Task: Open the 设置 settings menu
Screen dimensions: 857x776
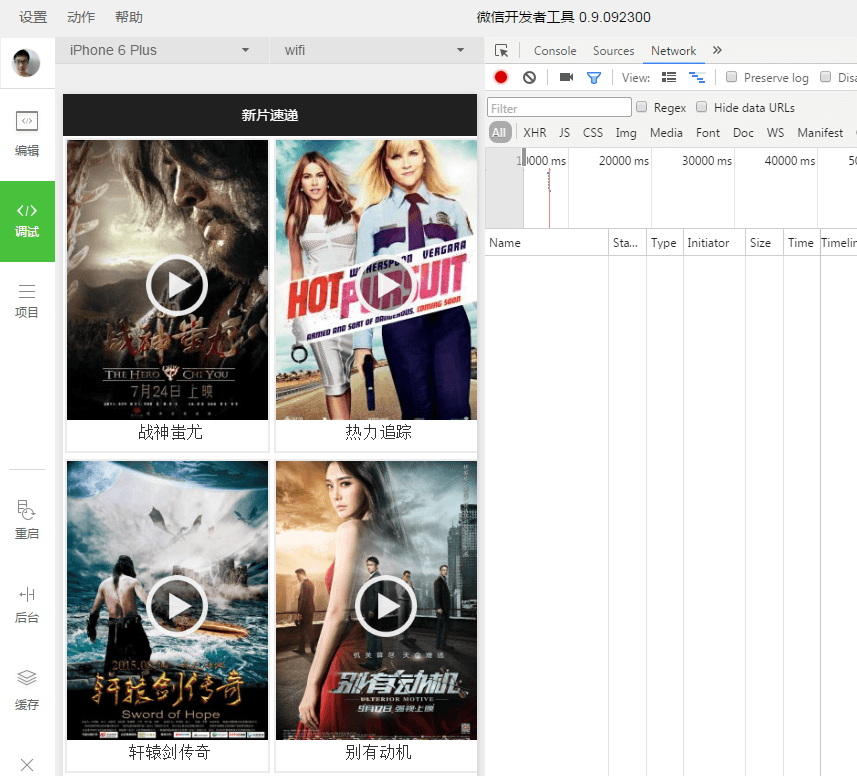Action: pos(33,17)
